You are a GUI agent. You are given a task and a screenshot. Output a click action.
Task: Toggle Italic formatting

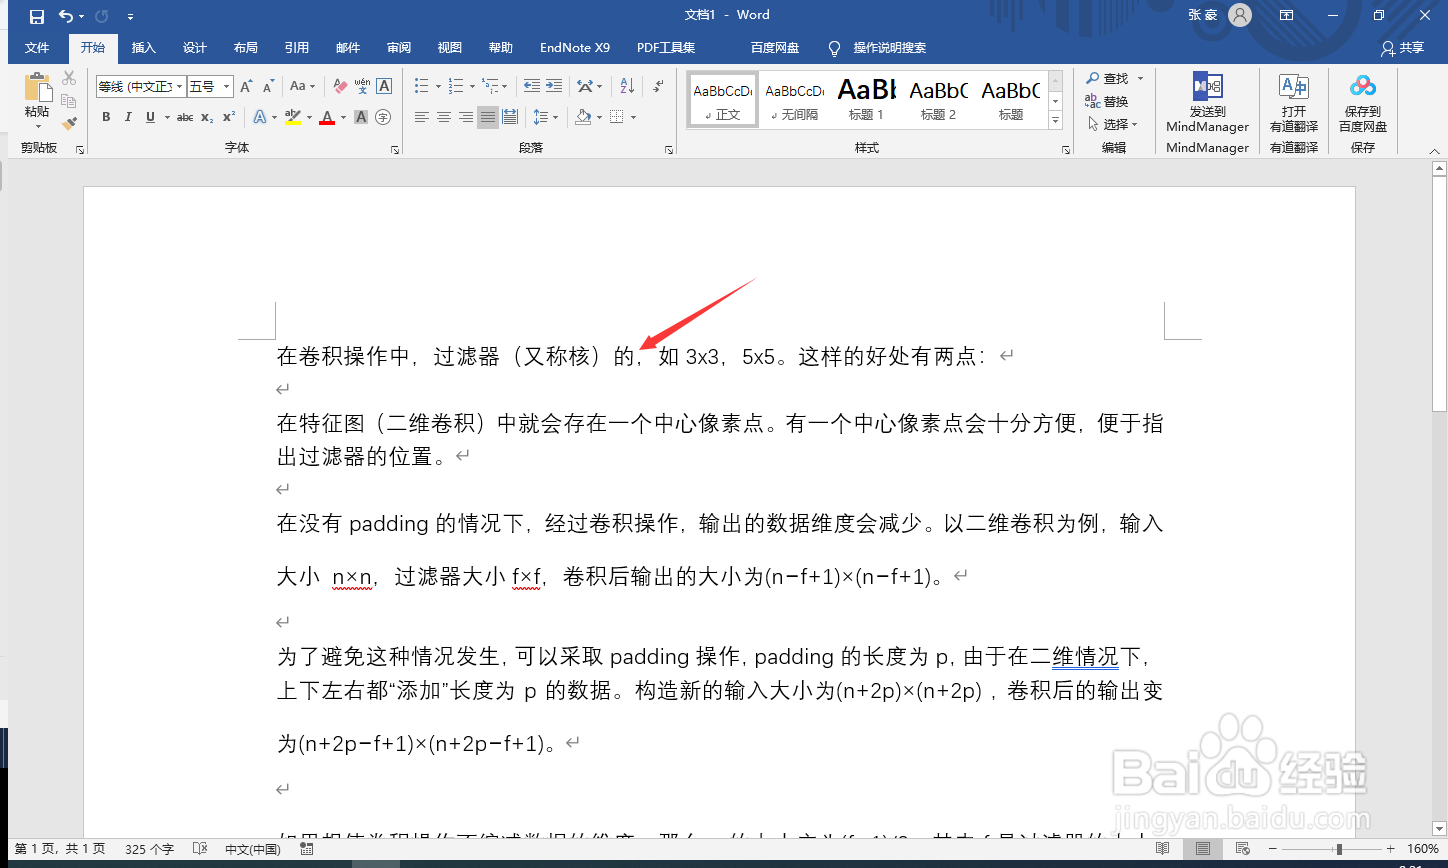click(128, 117)
